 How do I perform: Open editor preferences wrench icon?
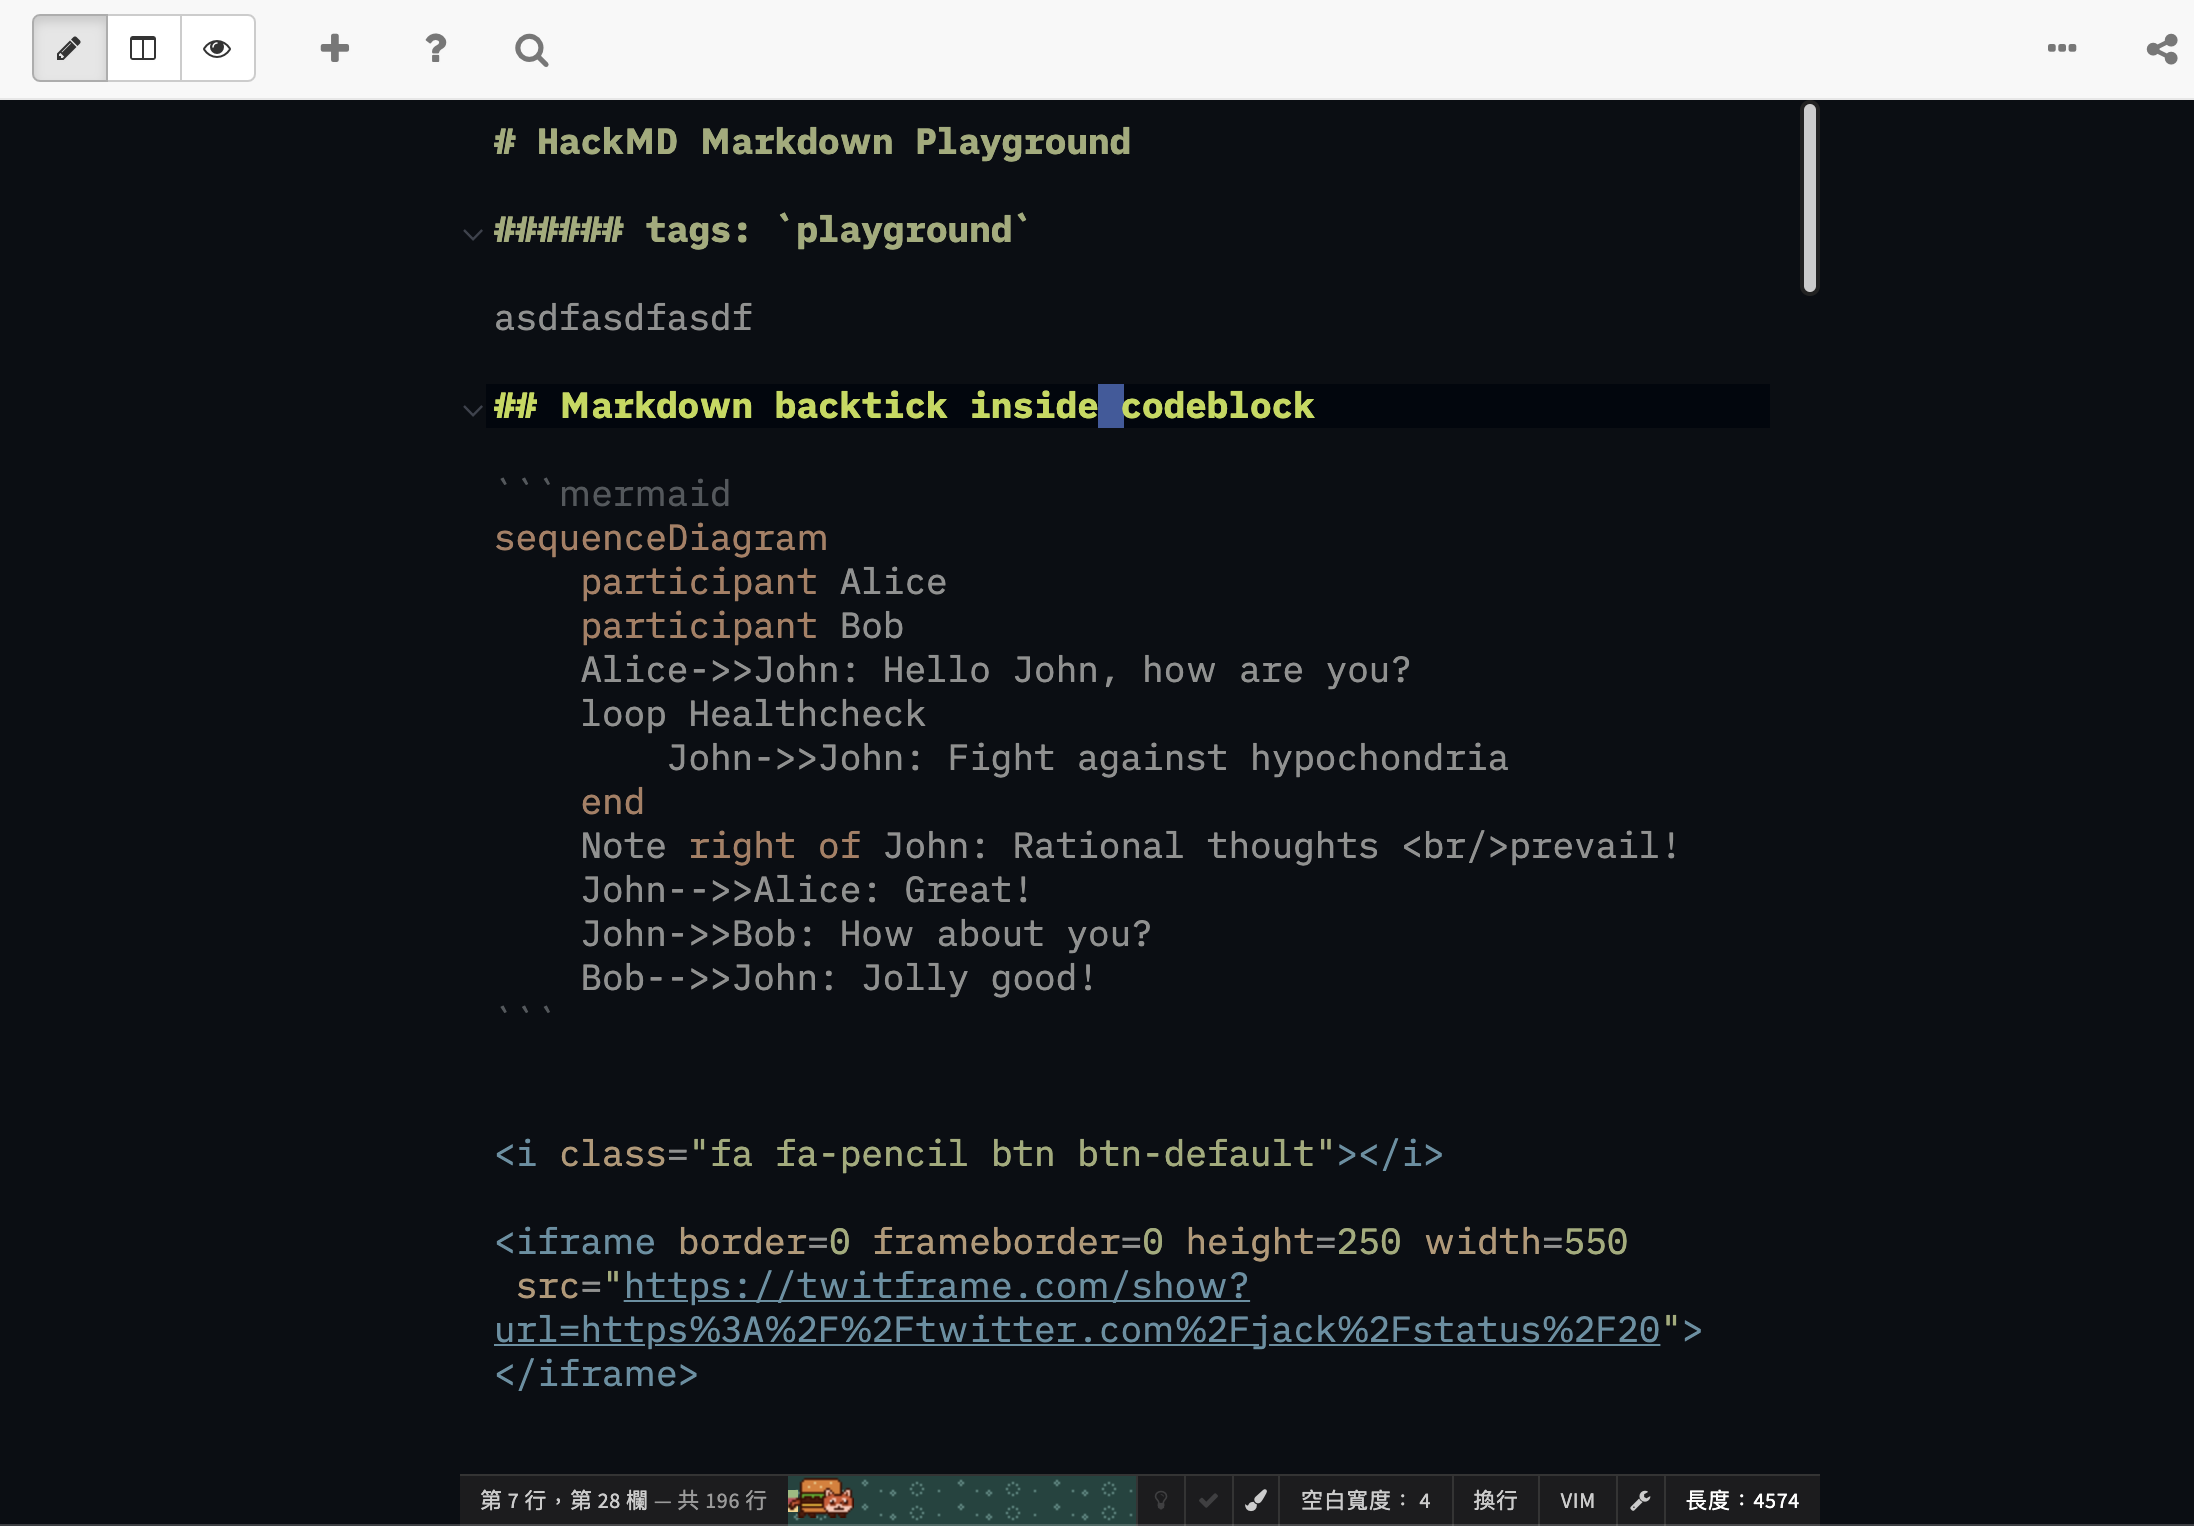[x=1640, y=1500]
